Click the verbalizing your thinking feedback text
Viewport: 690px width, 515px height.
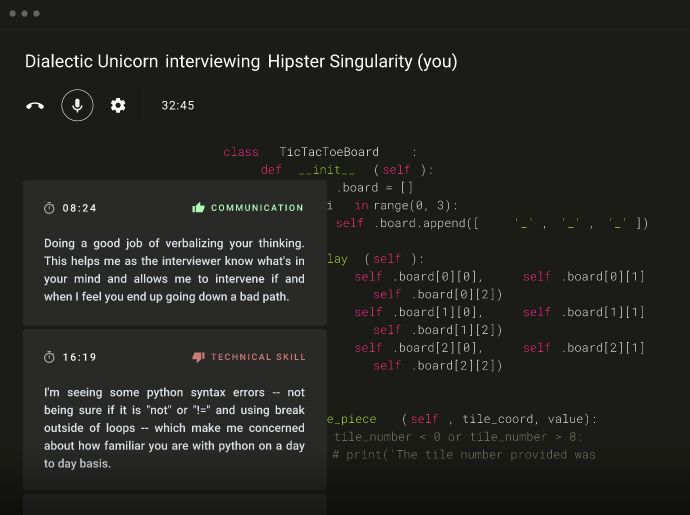pyautogui.click(x=174, y=270)
